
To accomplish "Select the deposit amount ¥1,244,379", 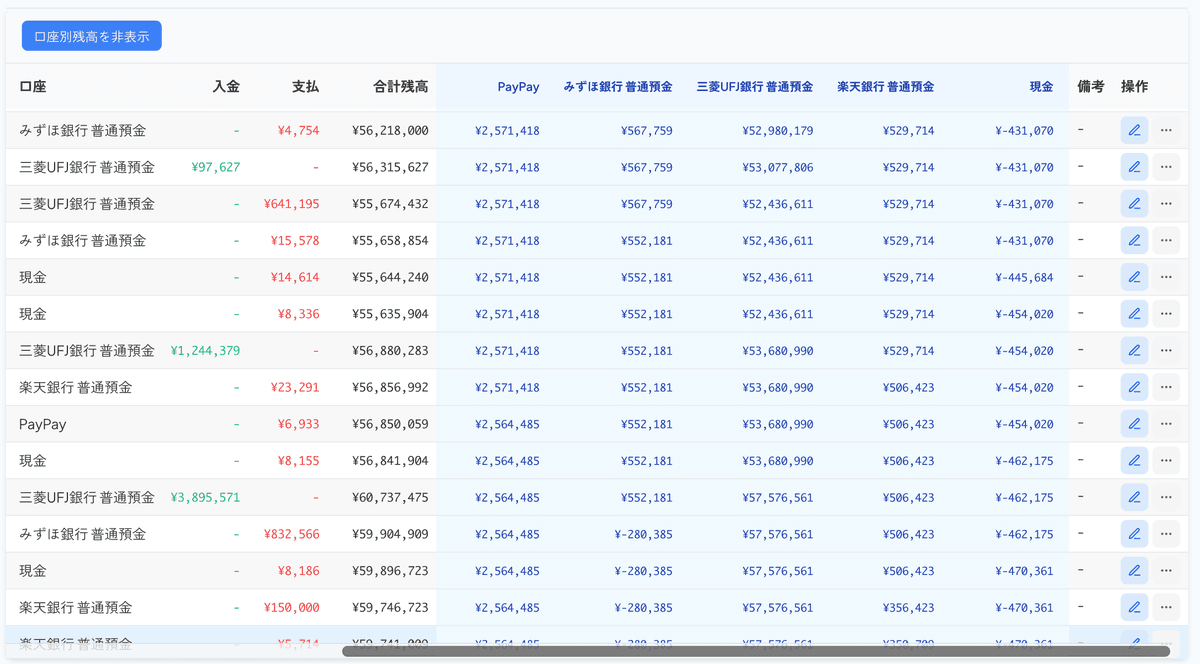I will (x=205, y=351).
